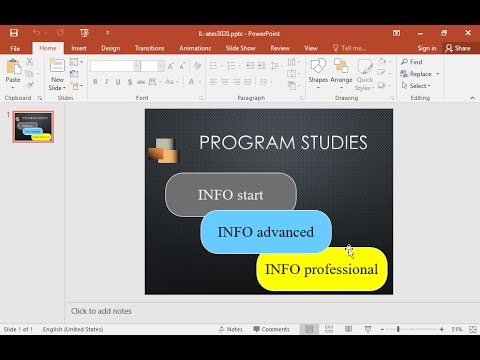Switch to the Design tab

[x=111, y=48]
